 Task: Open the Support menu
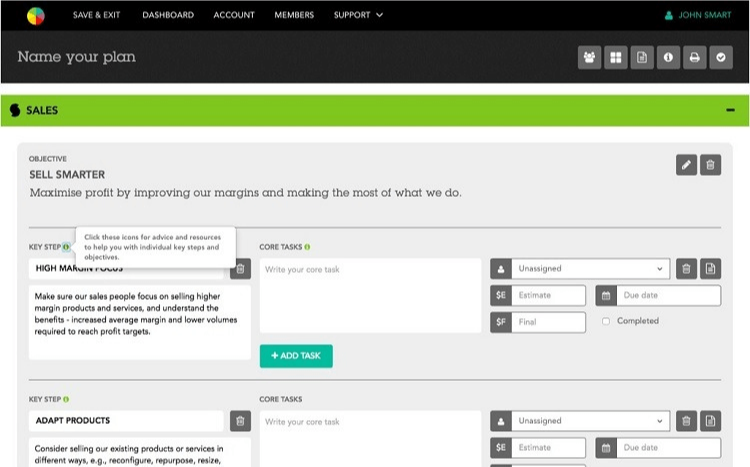pyautogui.click(x=358, y=15)
